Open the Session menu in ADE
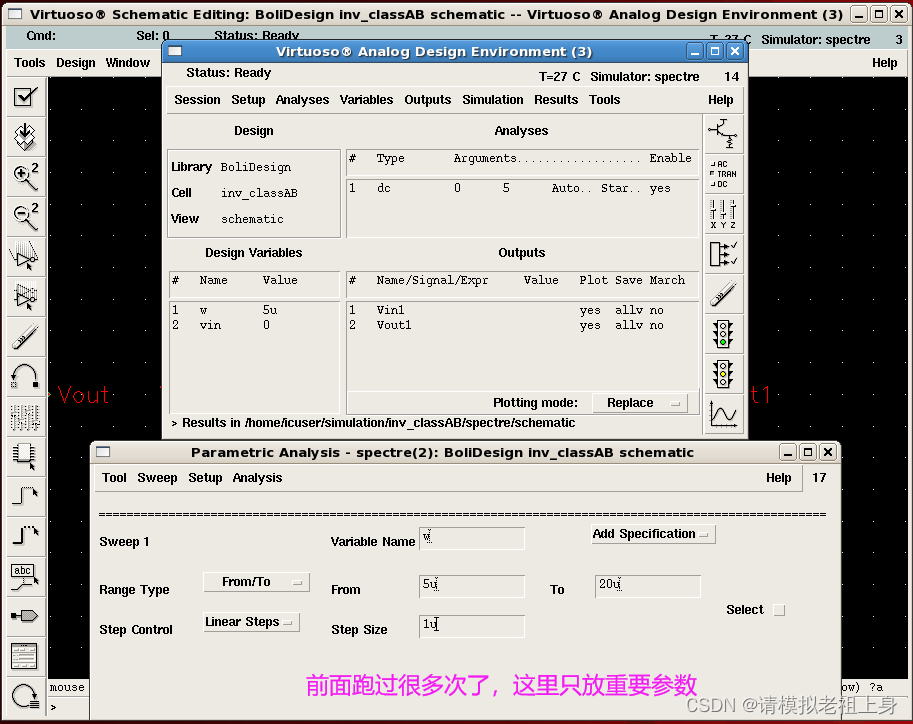Image resolution: width=913 pixels, height=724 pixels. tap(197, 100)
